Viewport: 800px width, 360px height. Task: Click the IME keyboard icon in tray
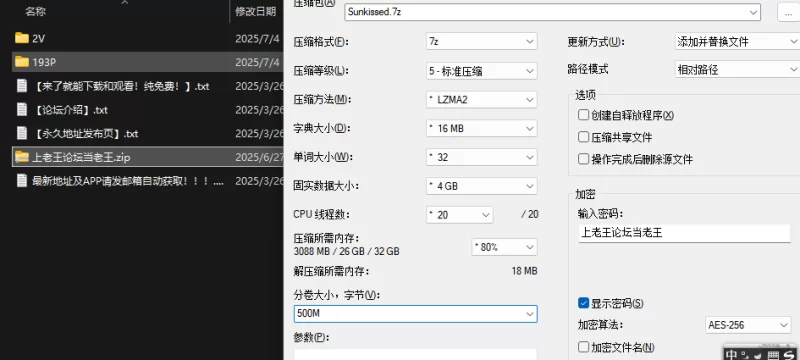click(x=773, y=355)
